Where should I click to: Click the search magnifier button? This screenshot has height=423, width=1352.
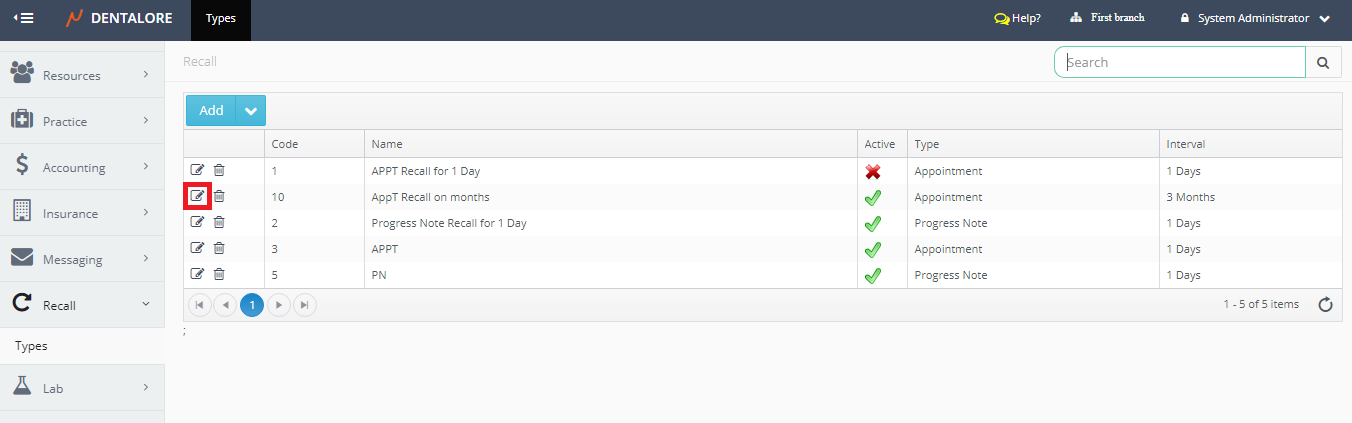(1323, 62)
